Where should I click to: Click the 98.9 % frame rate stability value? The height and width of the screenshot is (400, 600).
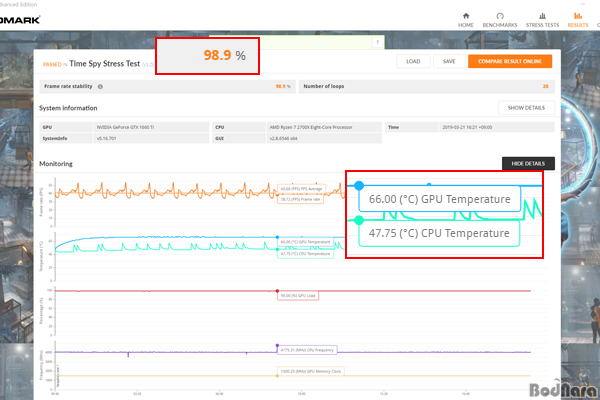point(283,87)
